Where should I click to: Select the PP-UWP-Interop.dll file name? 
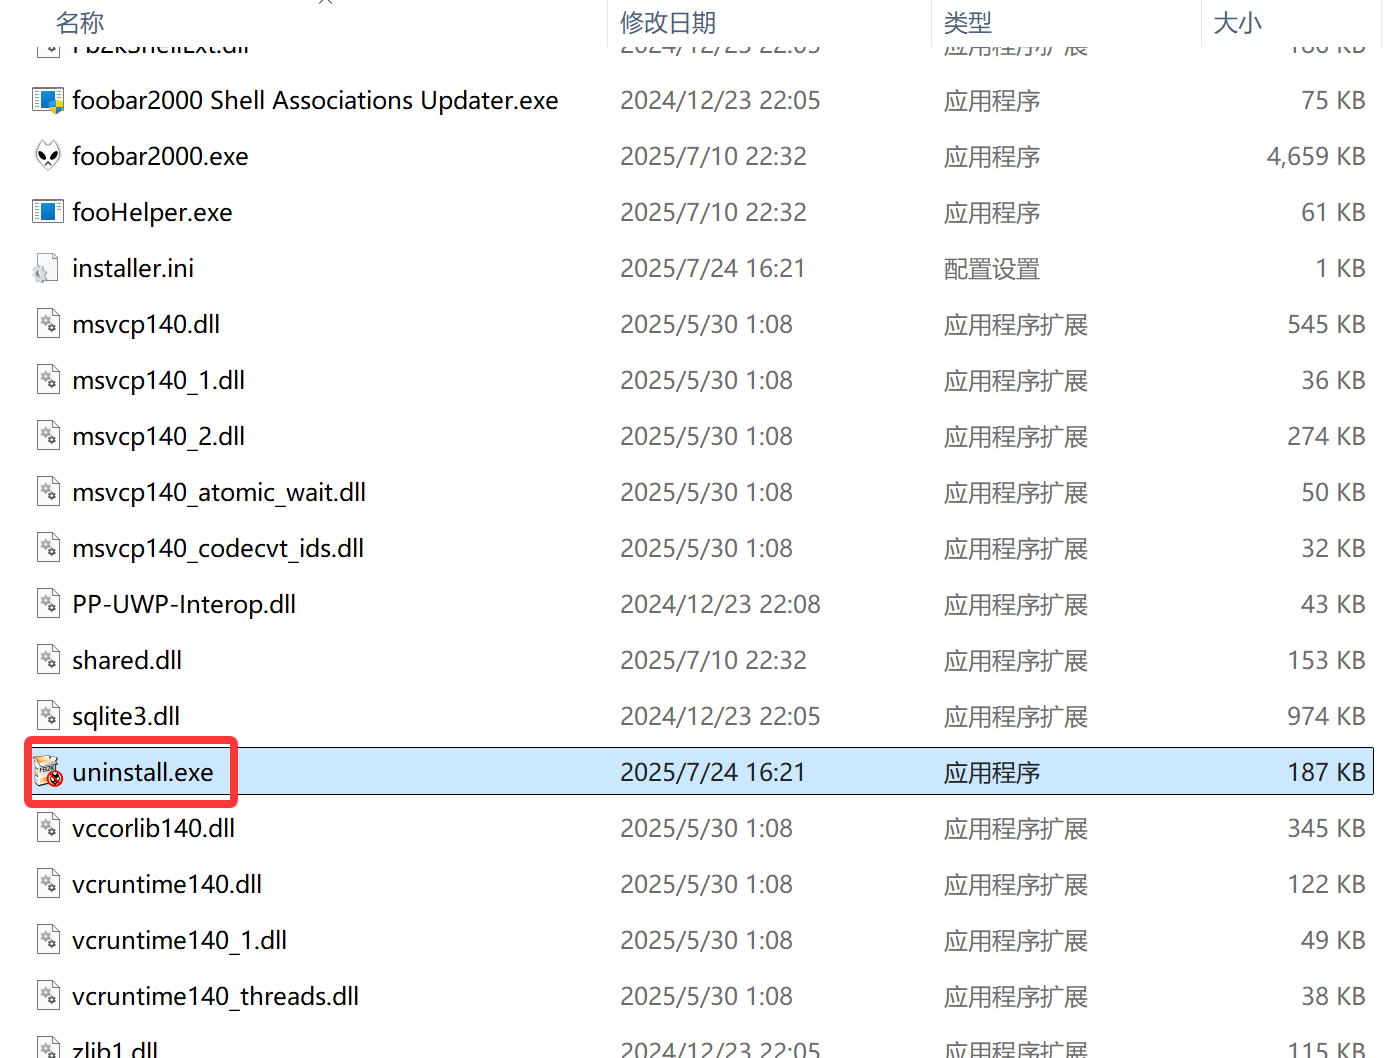pyautogui.click(x=184, y=604)
